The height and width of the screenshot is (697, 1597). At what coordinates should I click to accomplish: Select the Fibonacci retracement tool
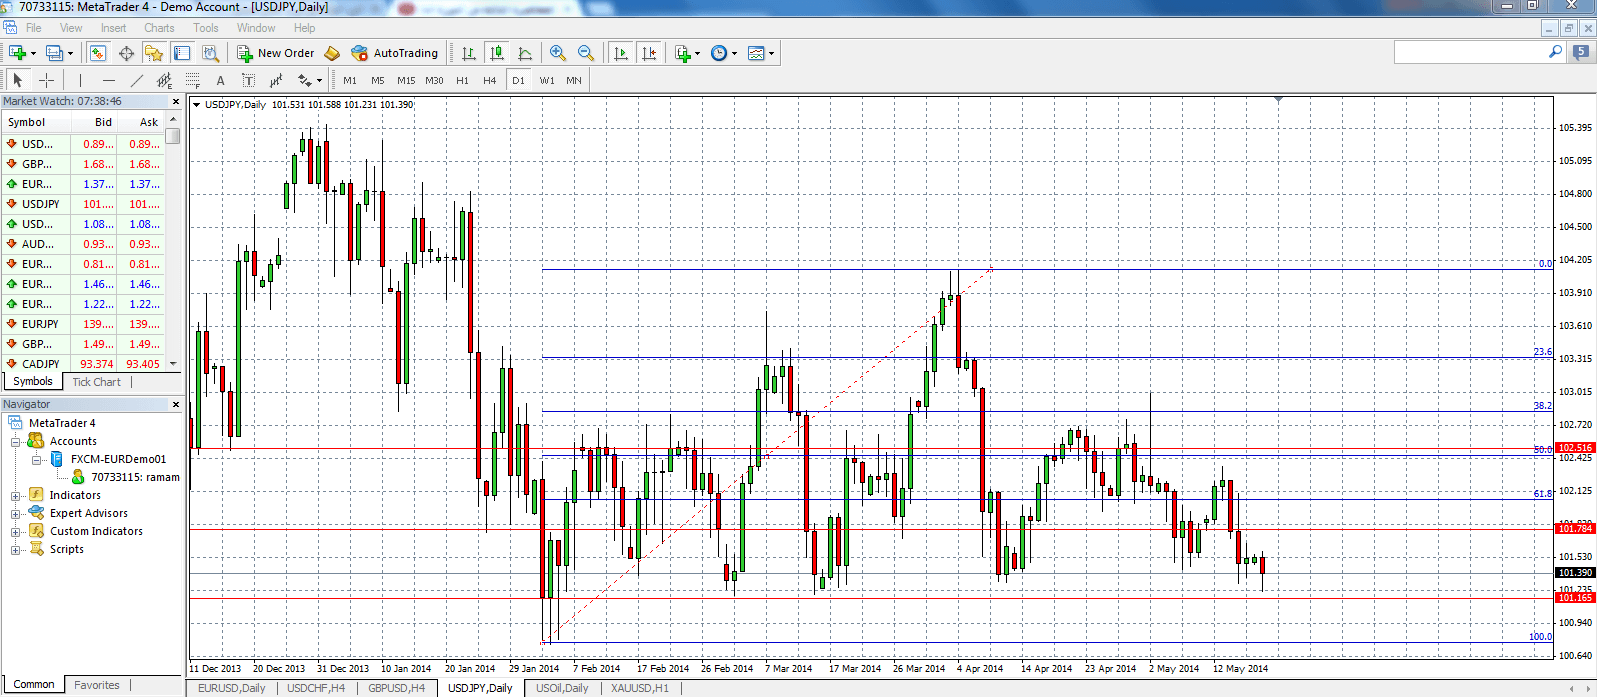(193, 80)
